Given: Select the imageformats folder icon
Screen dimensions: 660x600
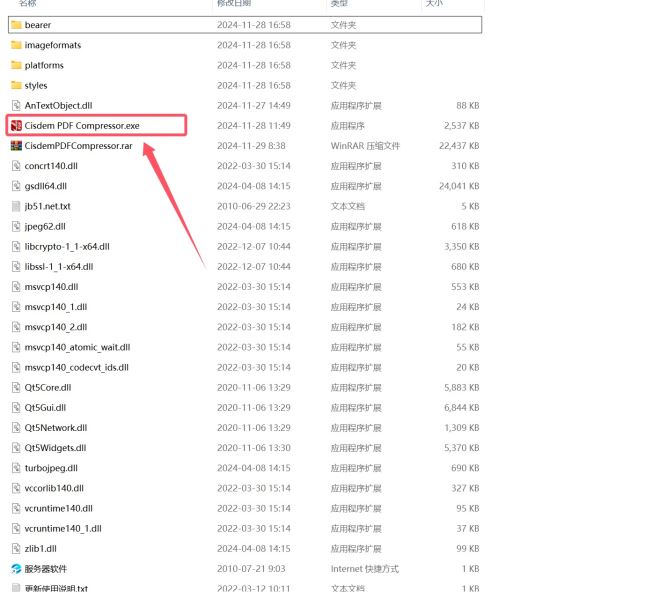Looking at the screenshot, I should click(x=16, y=45).
